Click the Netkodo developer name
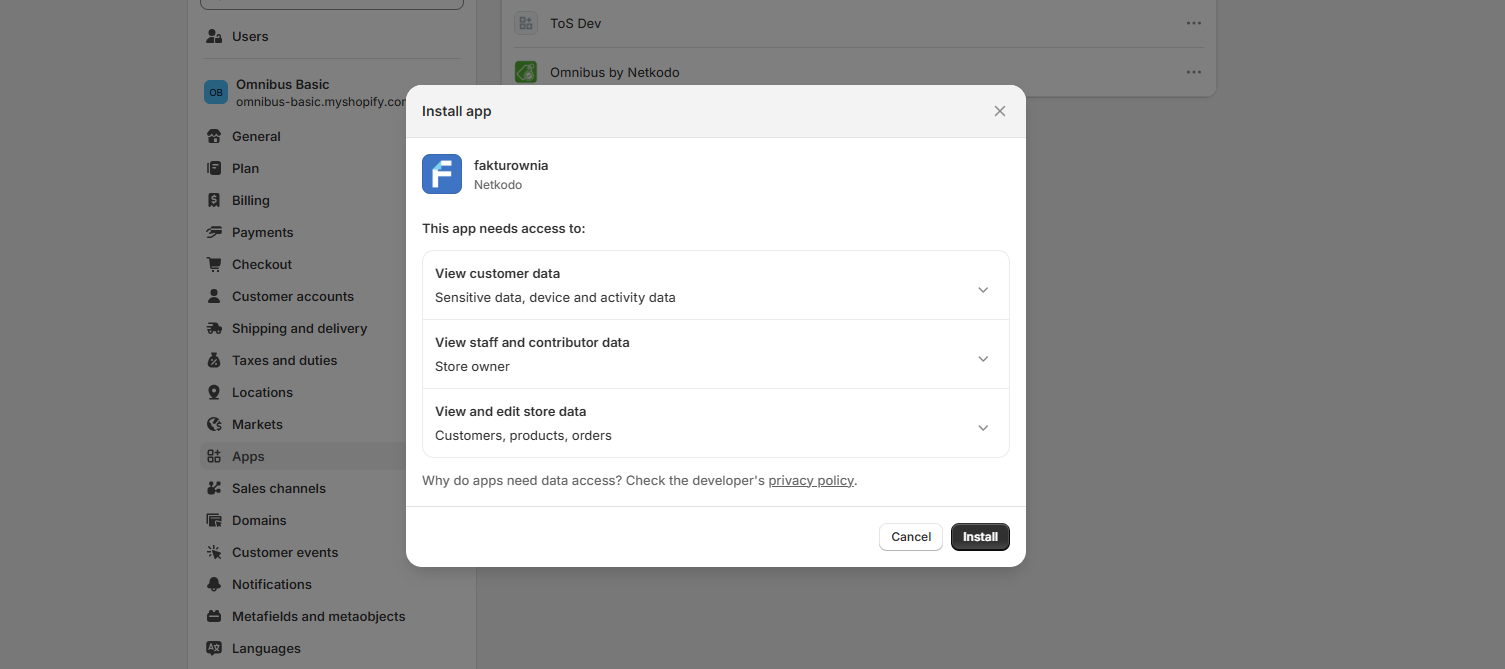Screen dimensions: 1505x669 point(498,185)
